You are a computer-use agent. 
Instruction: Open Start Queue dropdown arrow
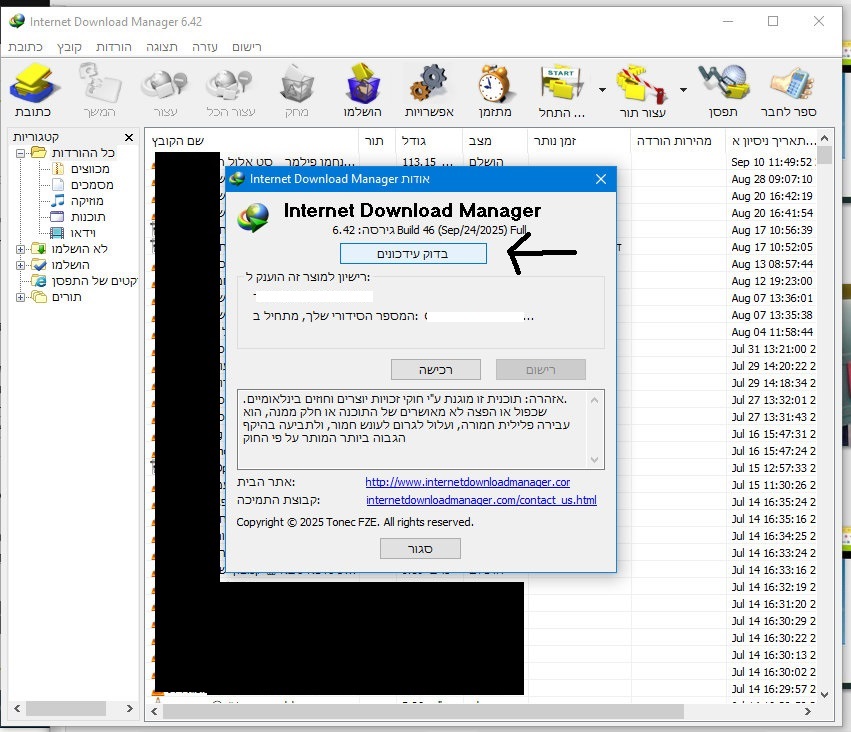602,90
